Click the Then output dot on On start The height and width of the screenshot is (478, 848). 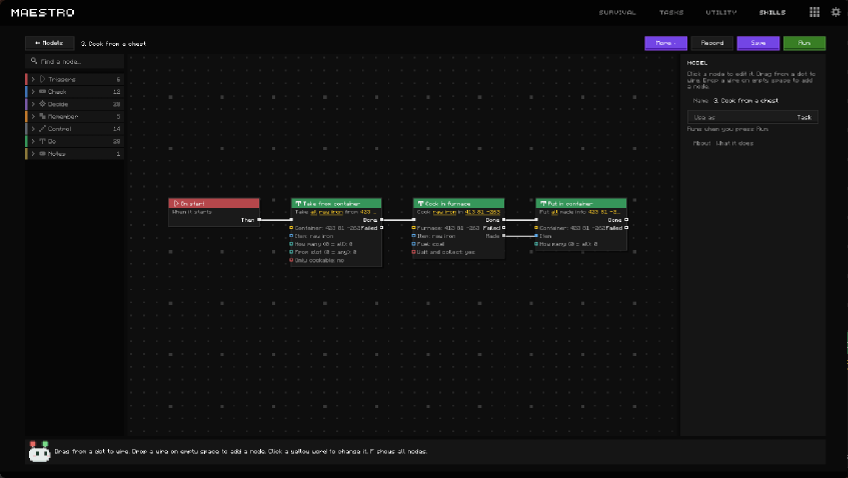[259, 220]
